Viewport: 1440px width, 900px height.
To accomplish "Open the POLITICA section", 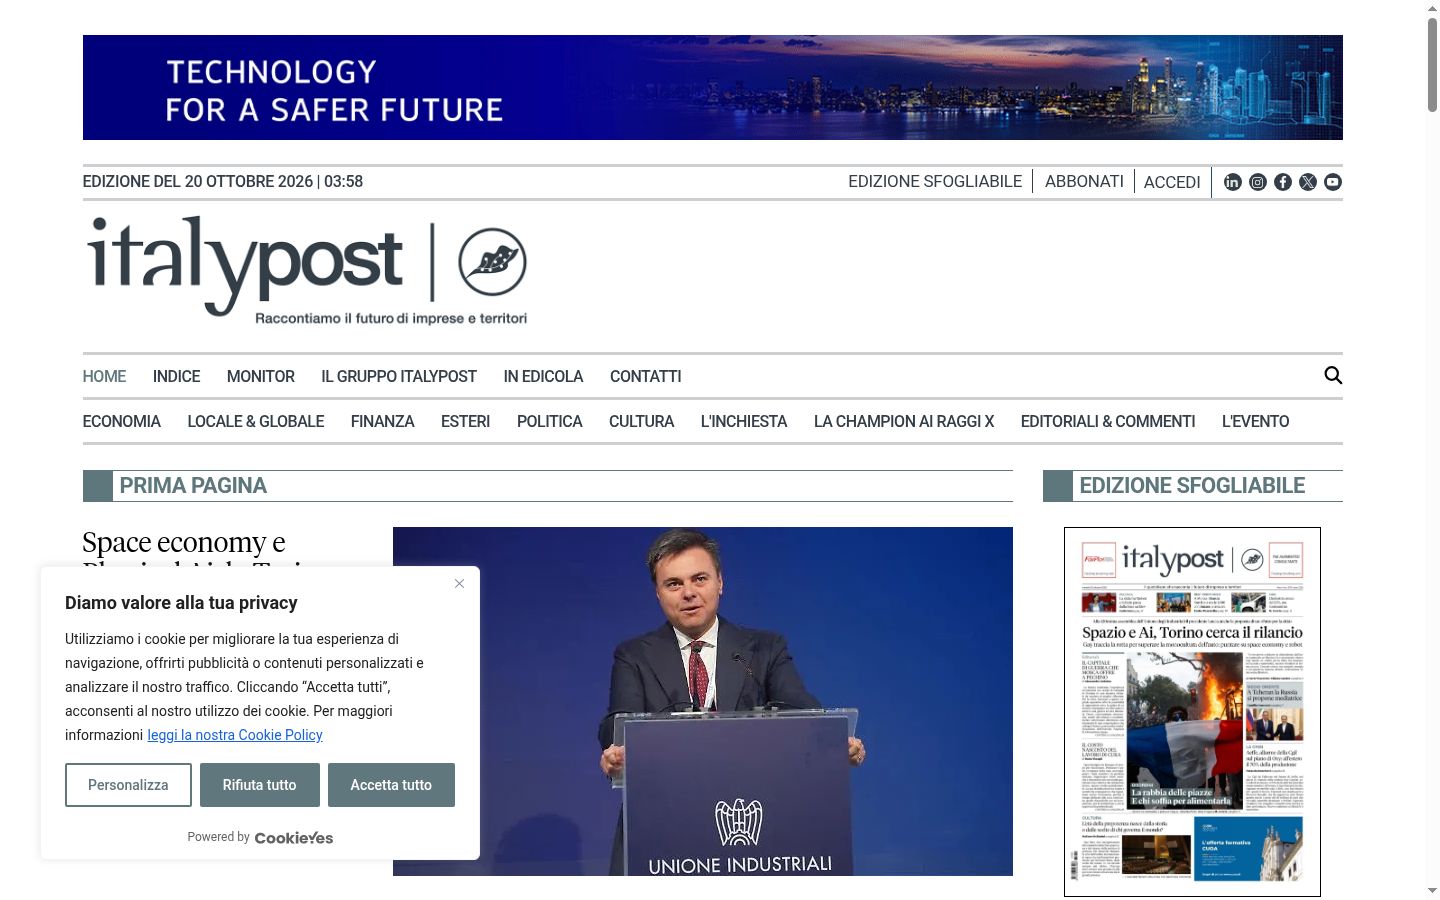I will tap(549, 421).
